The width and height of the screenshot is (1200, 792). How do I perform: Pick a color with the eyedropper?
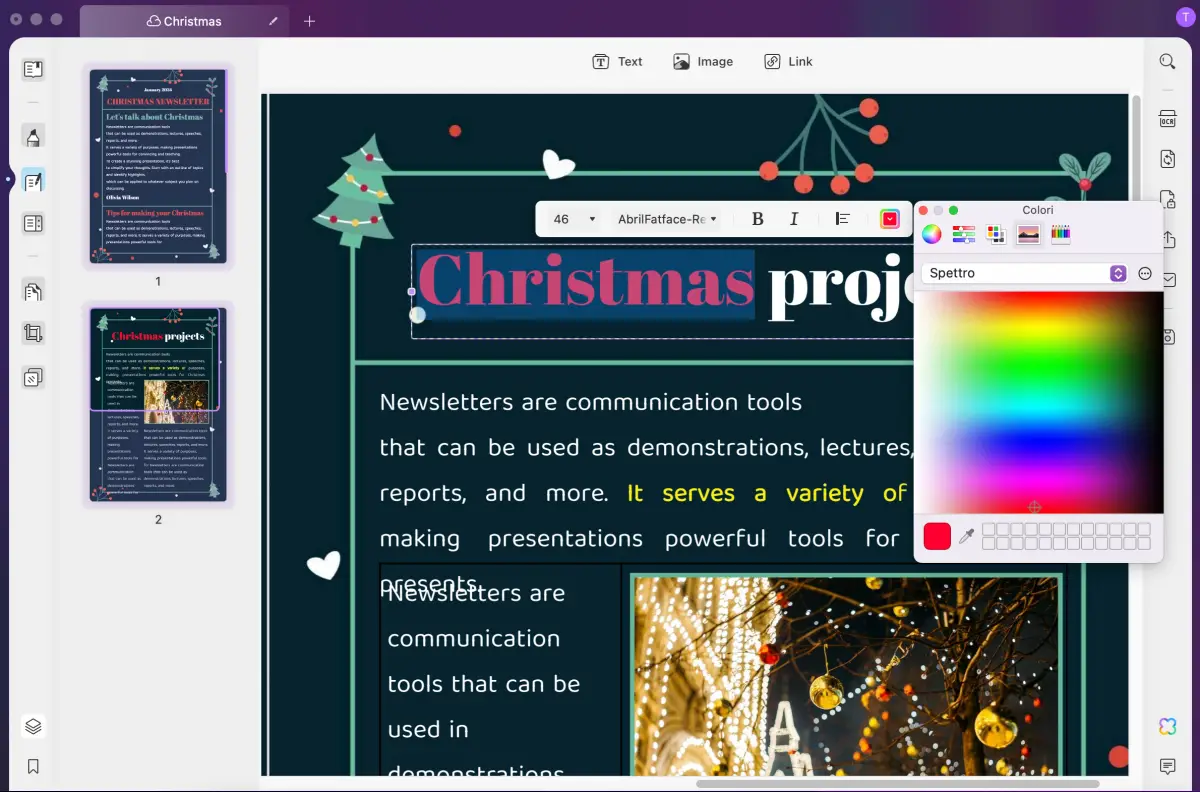pyautogui.click(x=966, y=537)
